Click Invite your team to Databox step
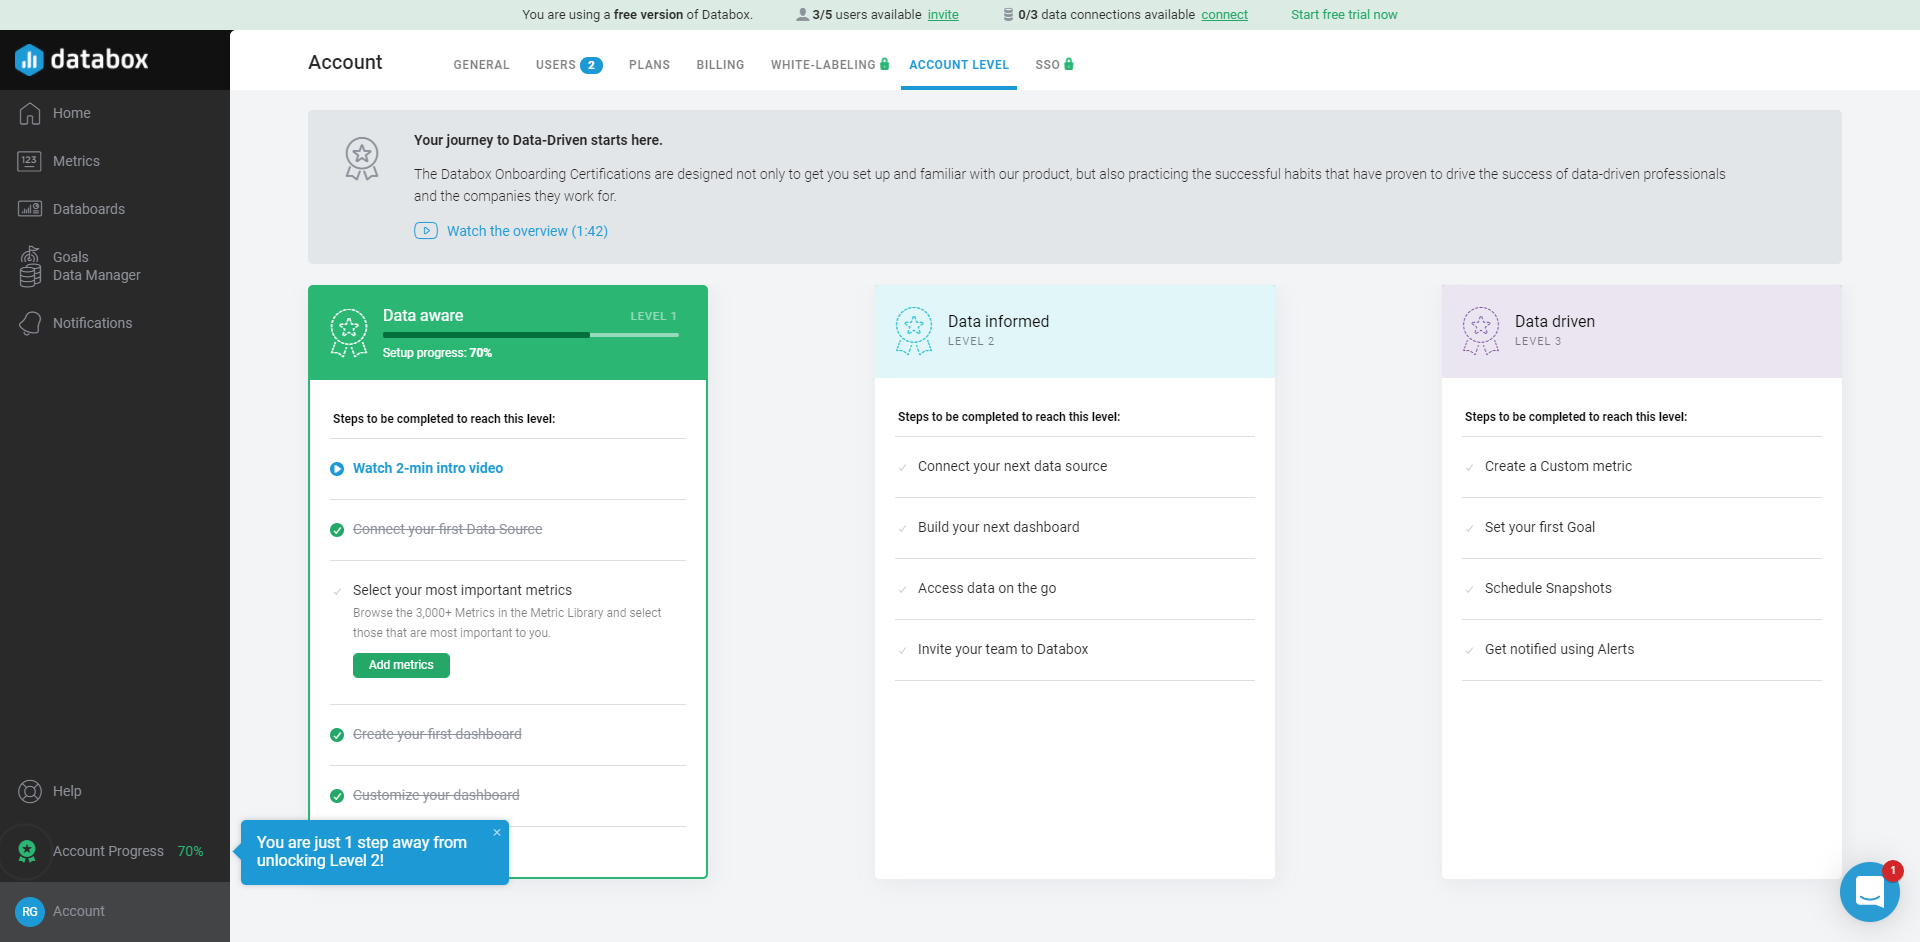The image size is (1920, 942). [1003, 649]
